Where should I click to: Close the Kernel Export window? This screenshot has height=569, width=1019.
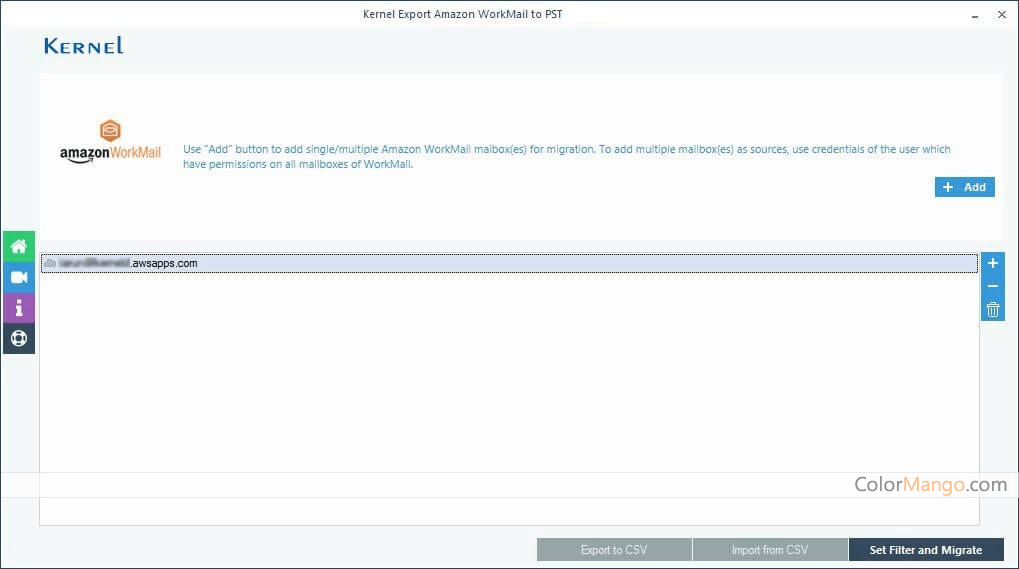pyautogui.click(x=1001, y=15)
